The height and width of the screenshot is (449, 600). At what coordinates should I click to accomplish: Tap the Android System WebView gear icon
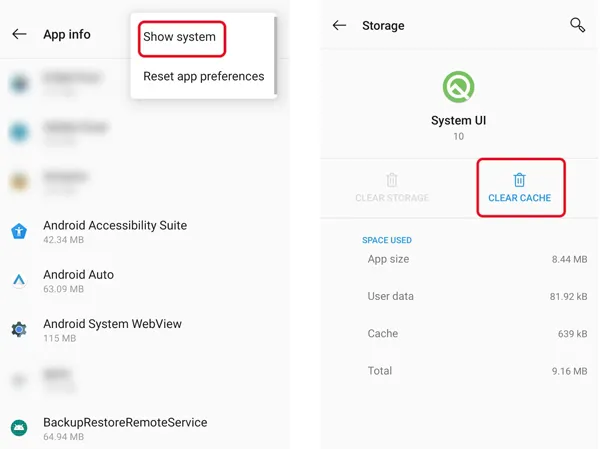pos(19,329)
